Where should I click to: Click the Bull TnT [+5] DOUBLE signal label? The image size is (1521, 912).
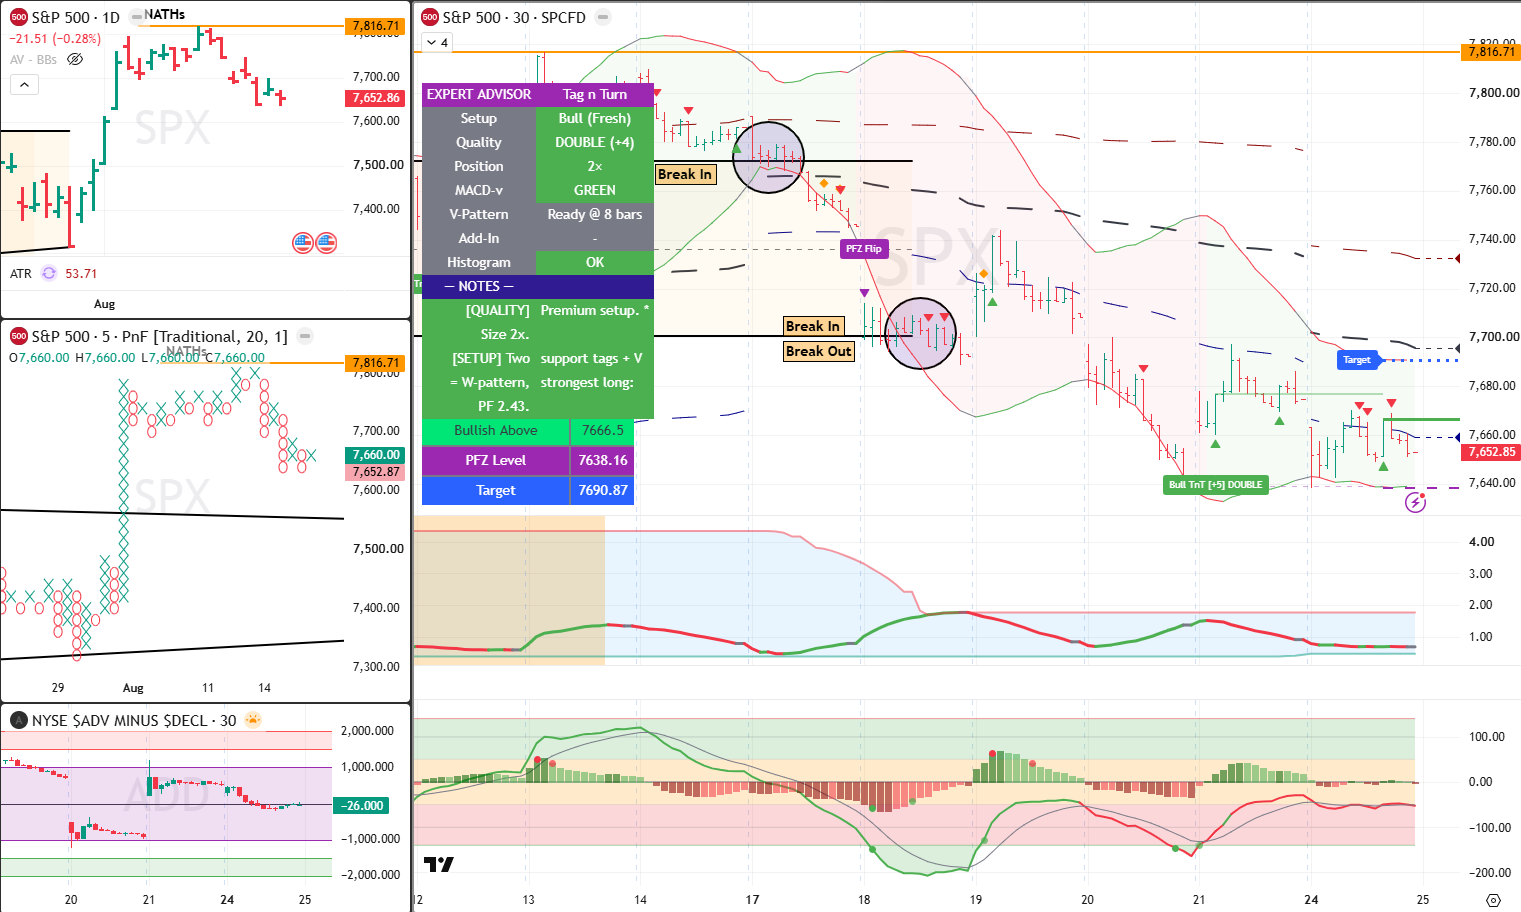(x=1215, y=485)
